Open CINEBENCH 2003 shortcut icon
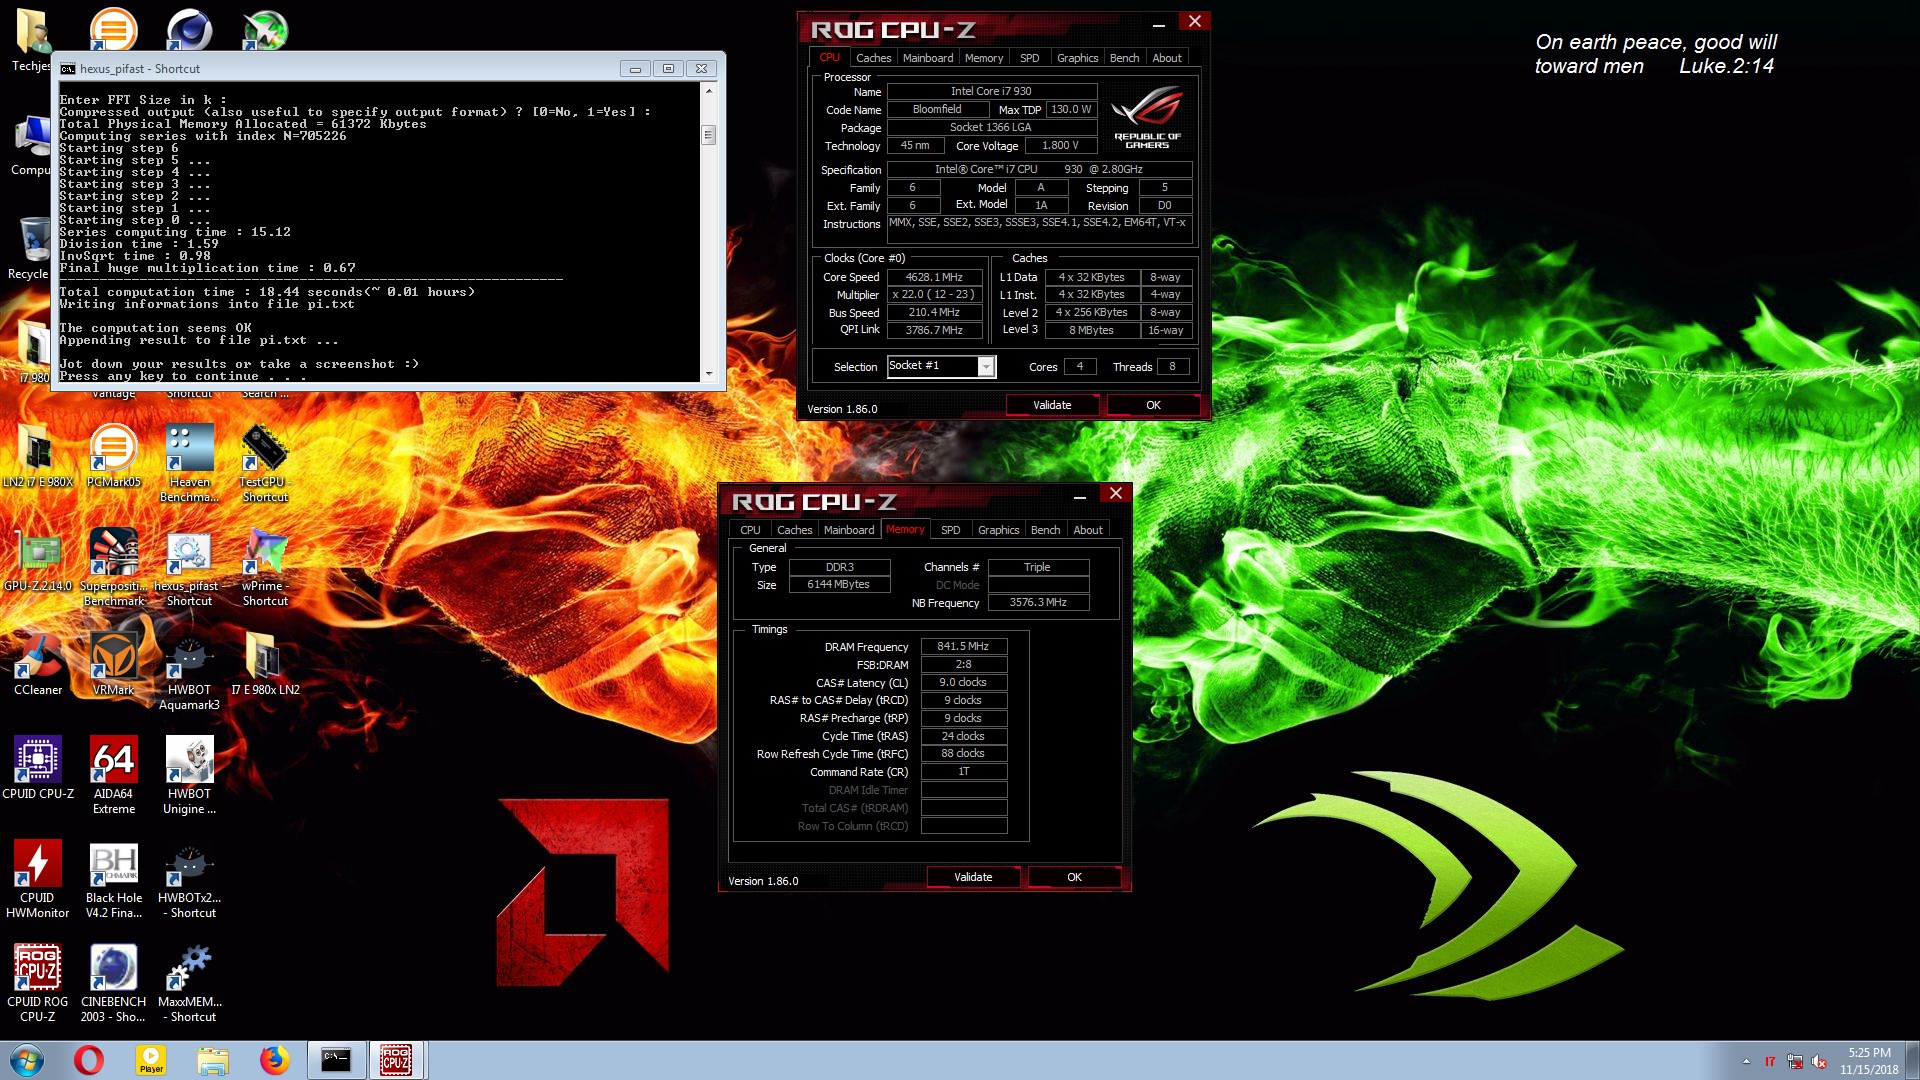This screenshot has height=1080, width=1920. [x=113, y=982]
